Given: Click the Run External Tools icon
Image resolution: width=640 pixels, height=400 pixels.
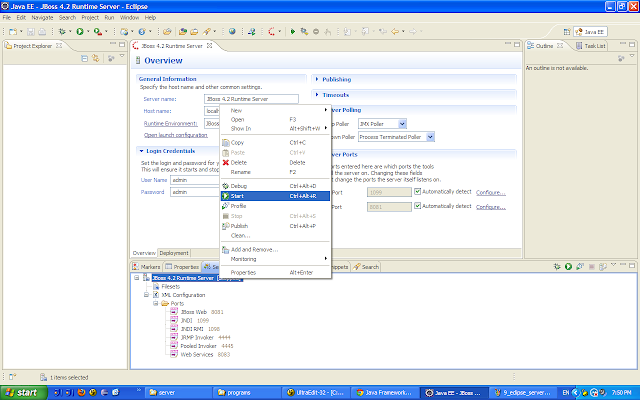Looking at the screenshot, I should (x=98, y=31).
